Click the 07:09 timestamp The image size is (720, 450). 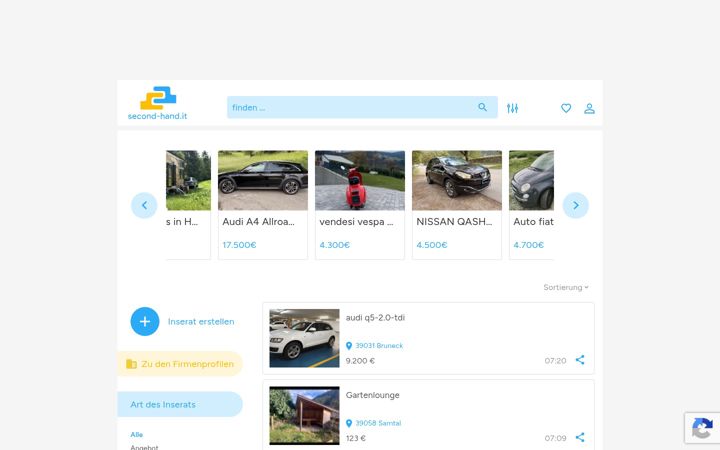click(555, 439)
